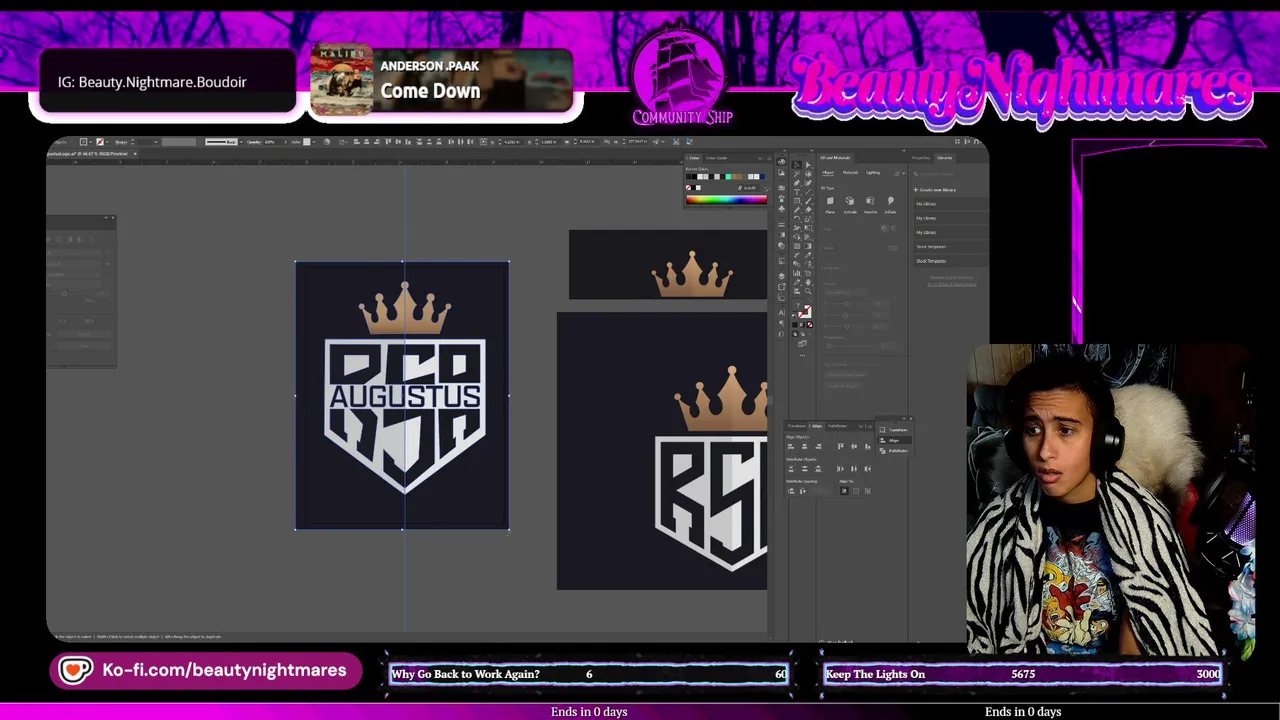The height and width of the screenshot is (720, 1280).
Task: Select the Gradient tool
Action: pyautogui.click(x=808, y=246)
